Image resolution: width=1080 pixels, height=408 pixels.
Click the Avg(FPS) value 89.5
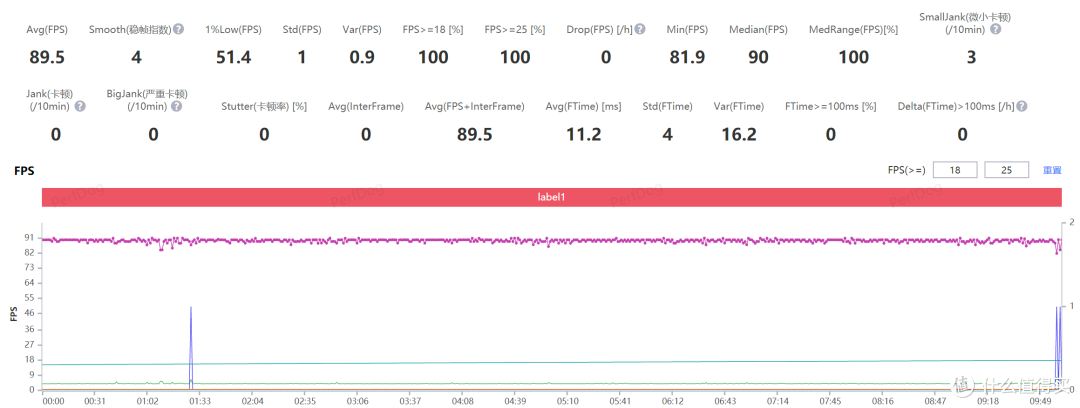pos(47,57)
